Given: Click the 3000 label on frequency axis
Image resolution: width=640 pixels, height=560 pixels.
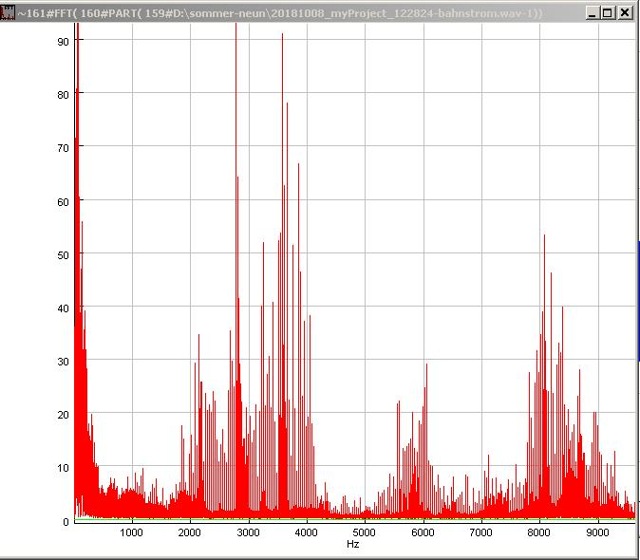Looking at the screenshot, I should (x=248, y=533).
